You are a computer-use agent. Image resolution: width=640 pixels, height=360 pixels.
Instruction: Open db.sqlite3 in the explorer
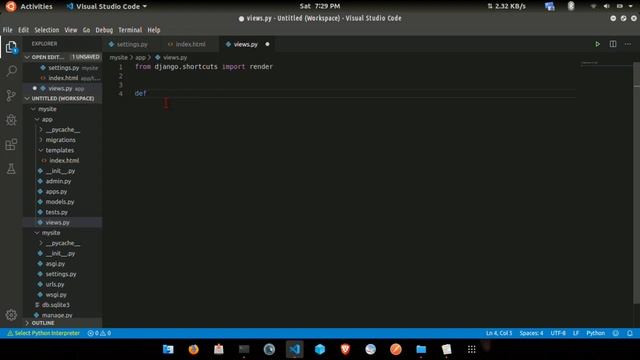56,305
